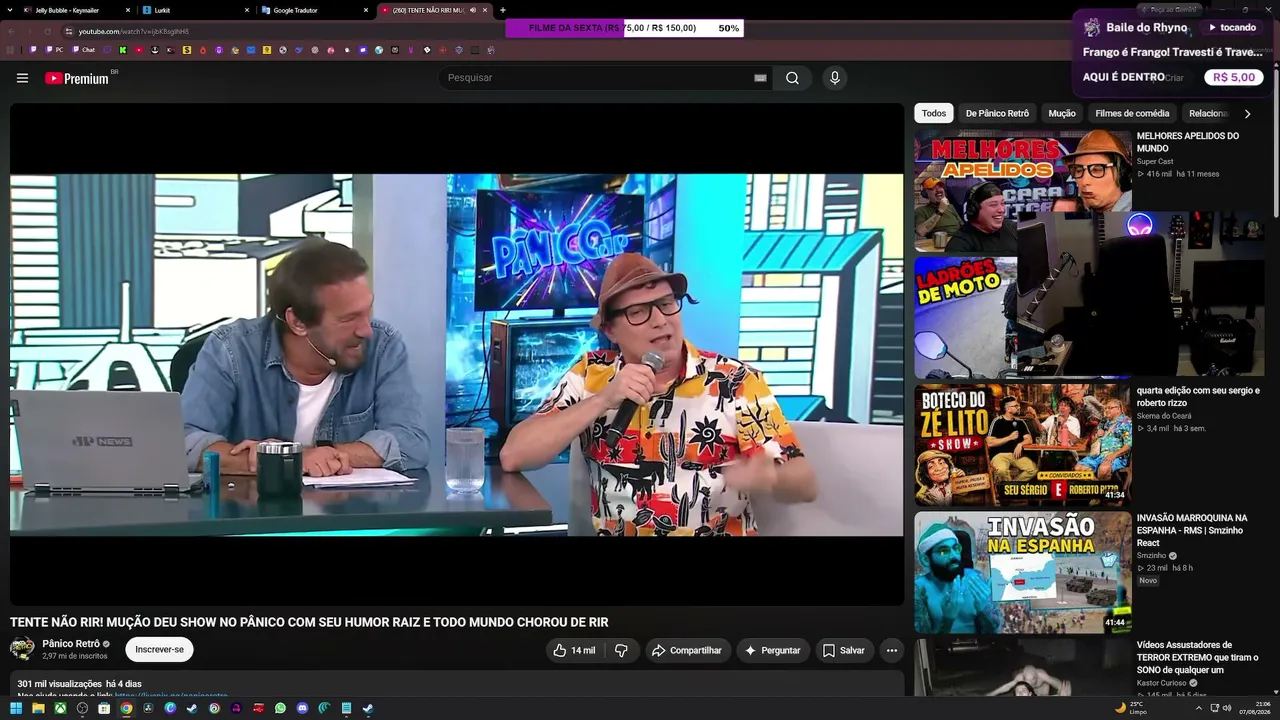Open the PC bookmark

[x=52, y=49]
